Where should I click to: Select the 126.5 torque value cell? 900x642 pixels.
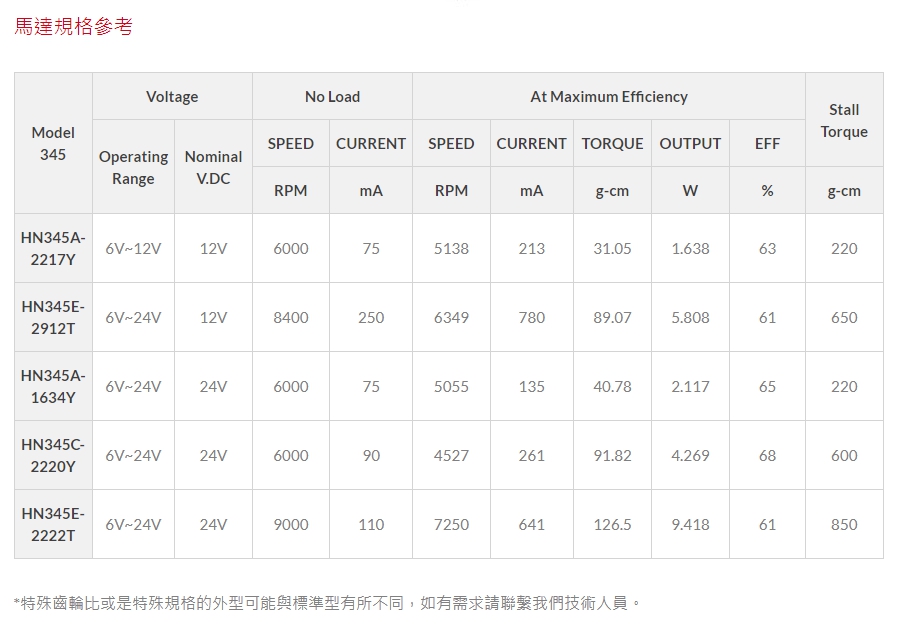(612, 525)
